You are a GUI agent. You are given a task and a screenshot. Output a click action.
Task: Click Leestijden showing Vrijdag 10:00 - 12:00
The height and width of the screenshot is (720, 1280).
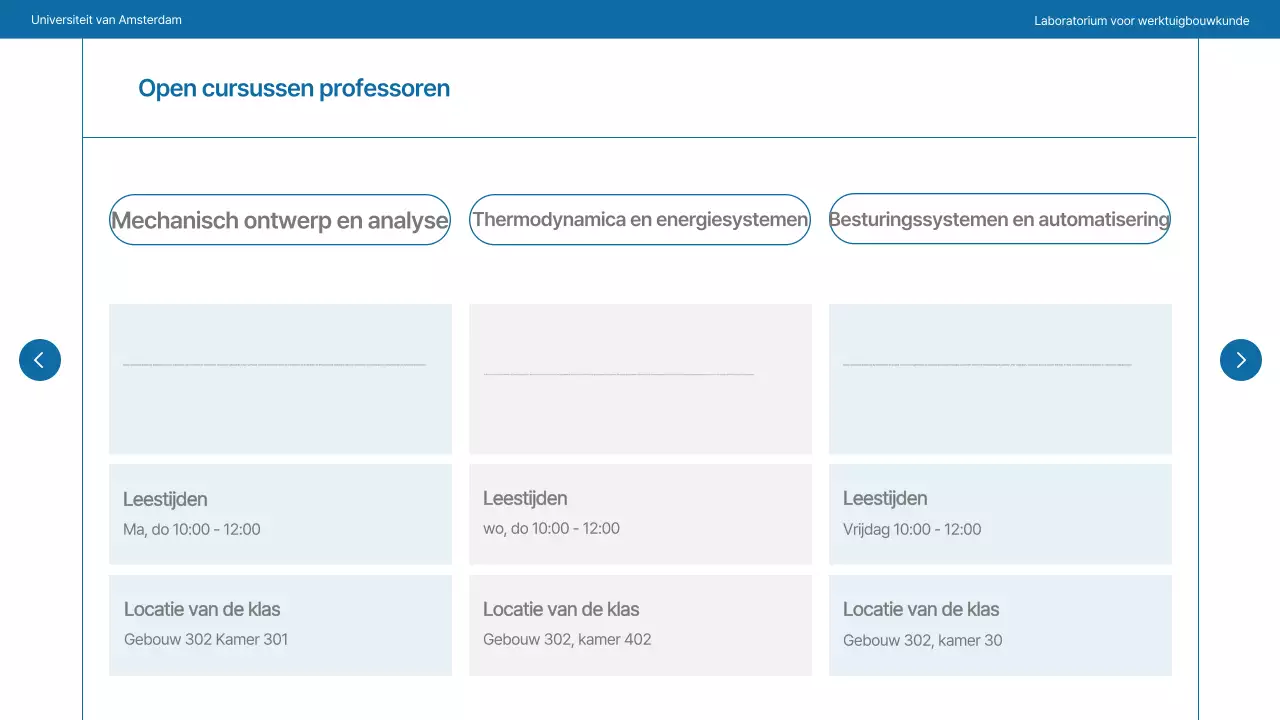point(1000,513)
